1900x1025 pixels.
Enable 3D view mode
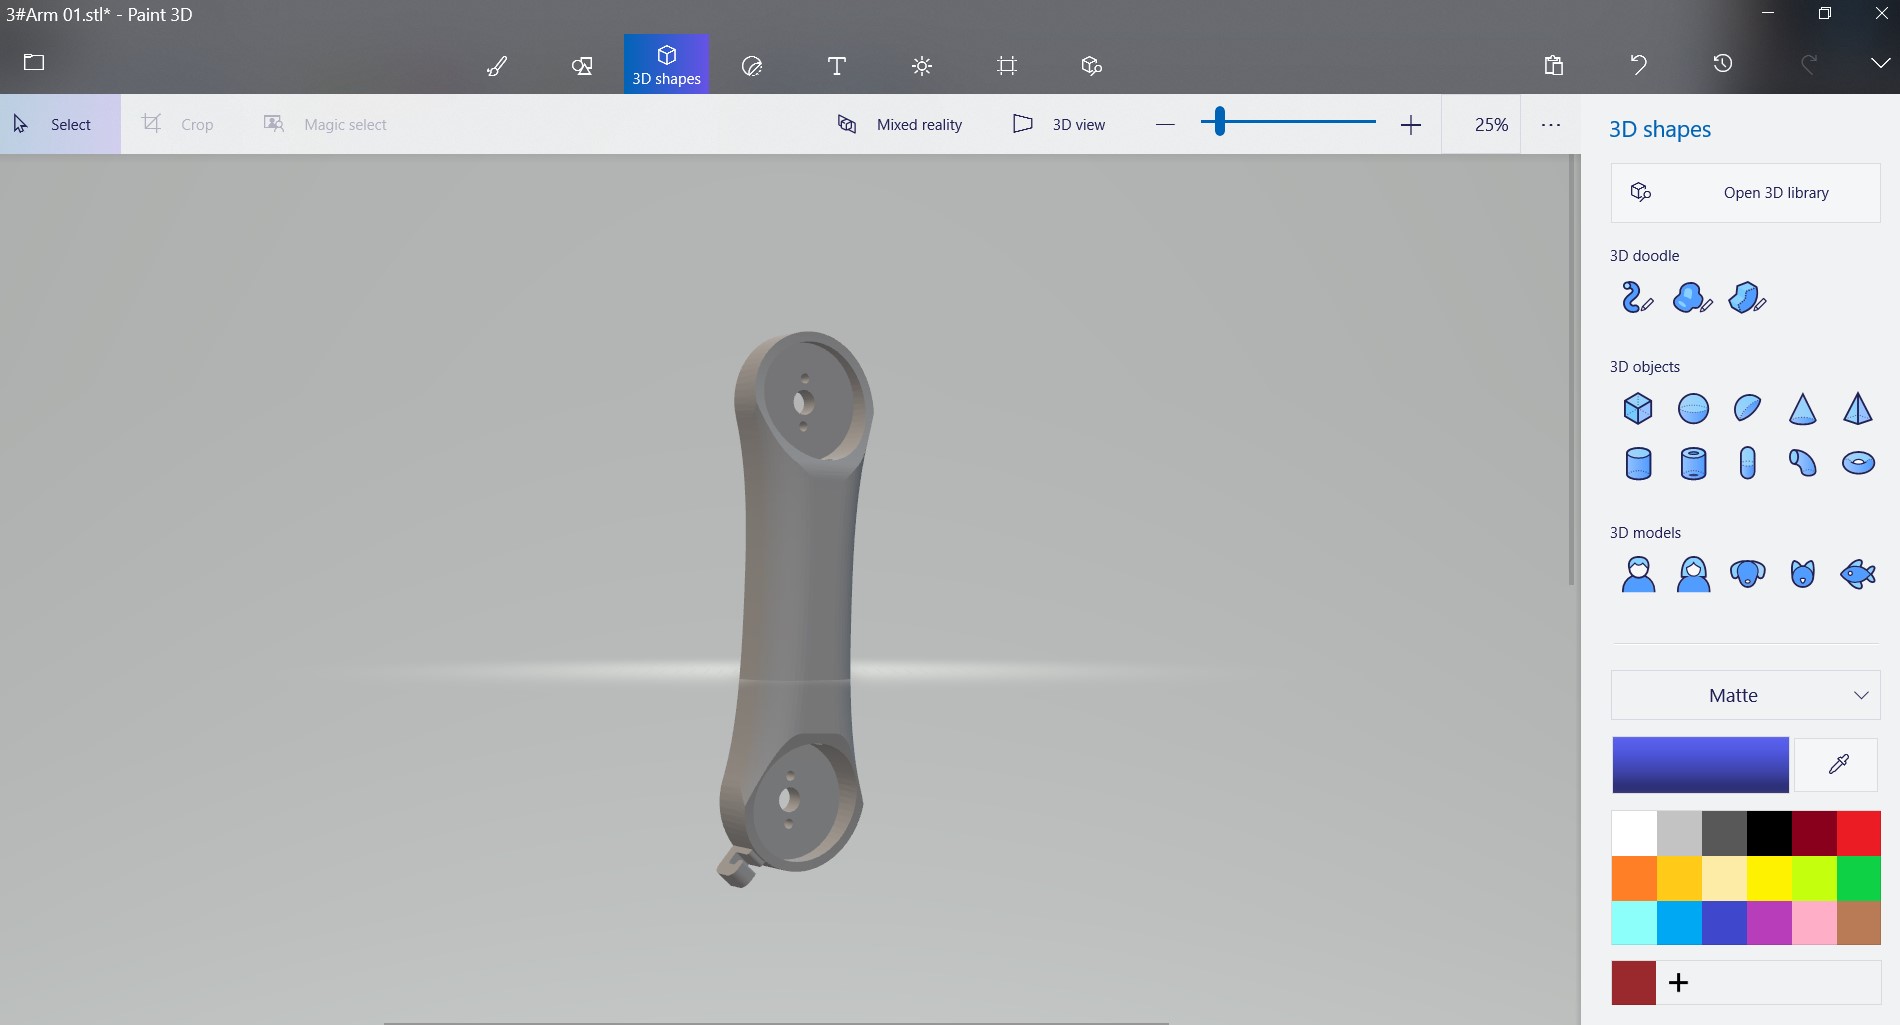[x=1060, y=124]
